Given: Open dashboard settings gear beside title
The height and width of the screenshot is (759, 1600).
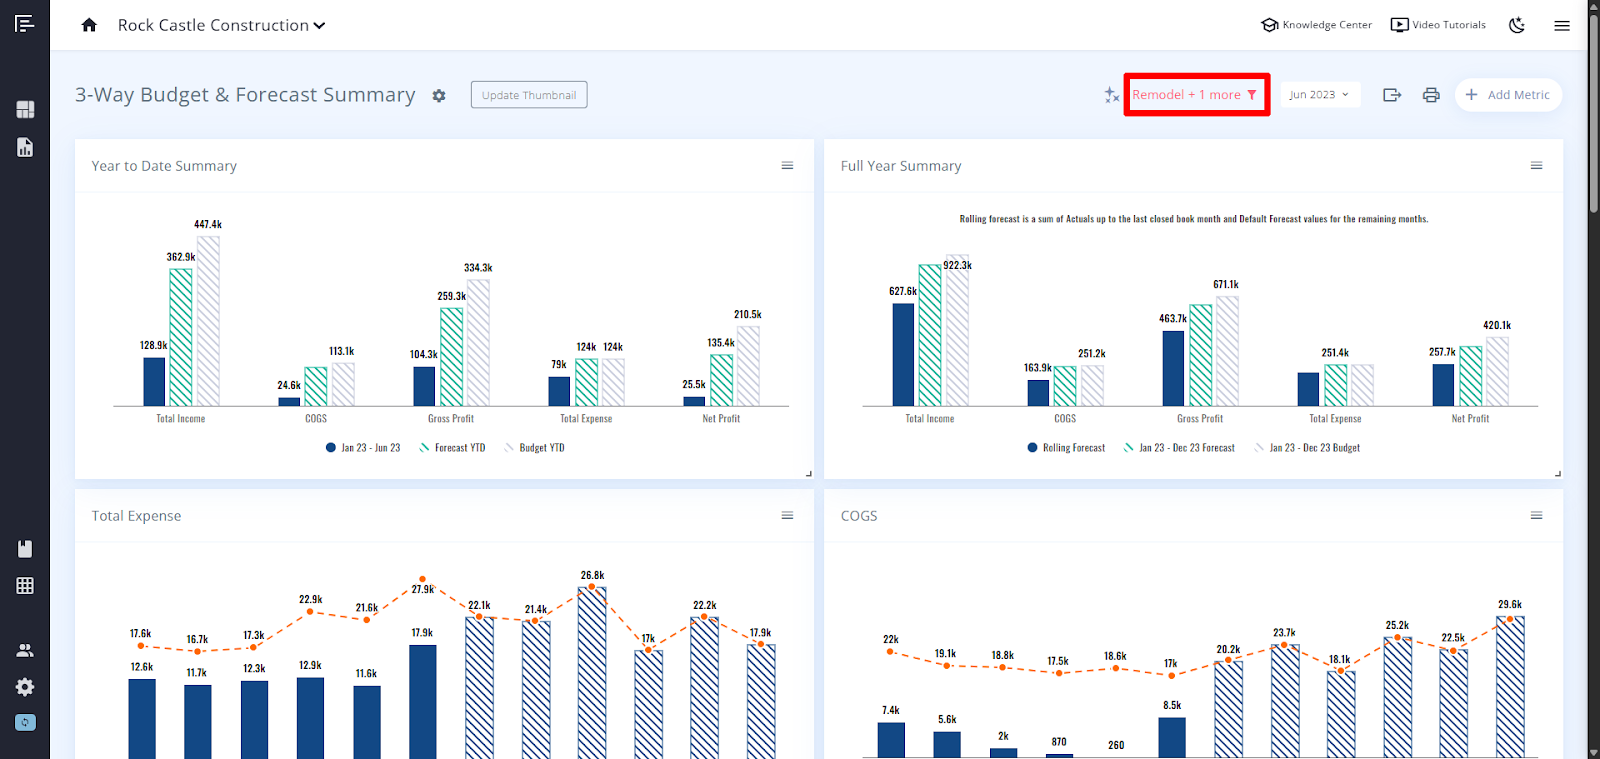Looking at the screenshot, I should click(439, 96).
